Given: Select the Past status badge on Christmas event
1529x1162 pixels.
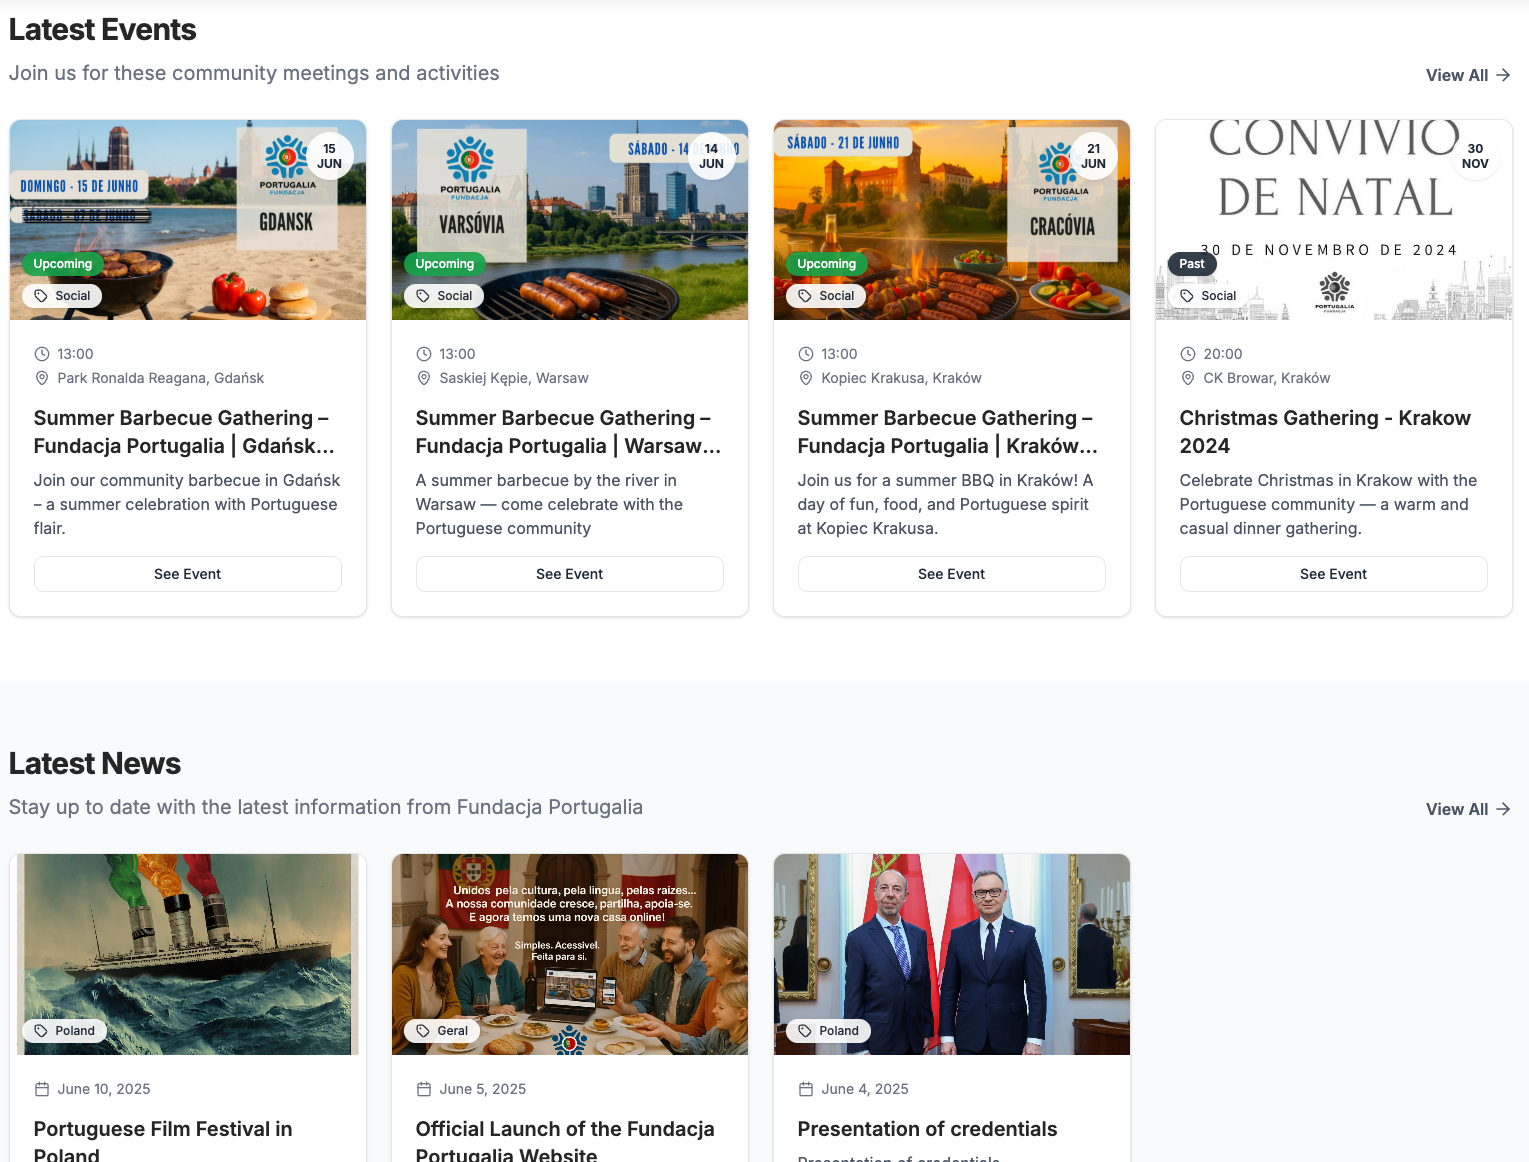Looking at the screenshot, I should [1192, 264].
